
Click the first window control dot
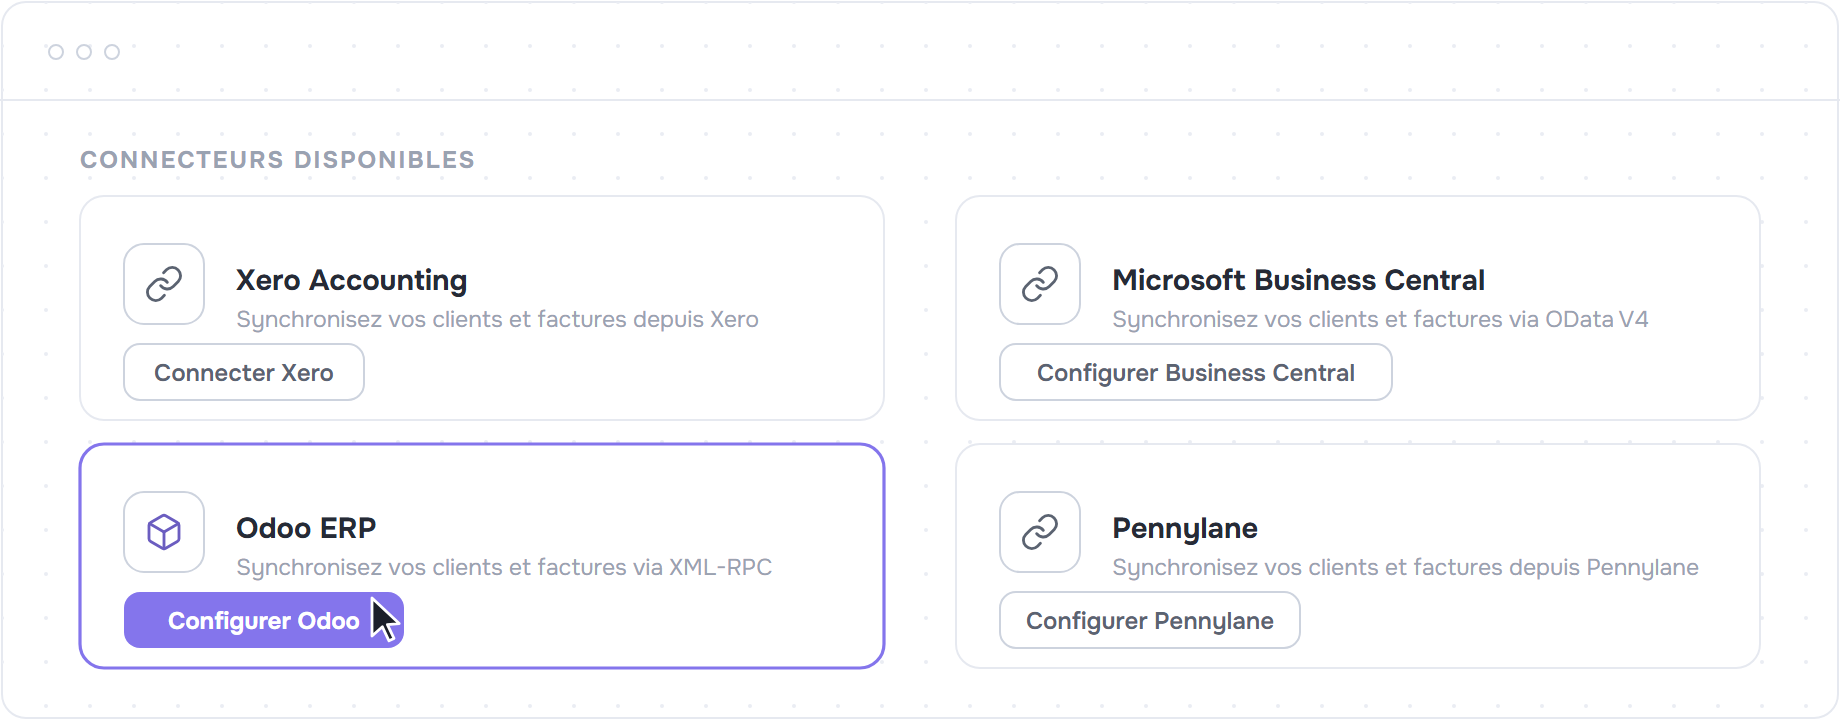point(56,52)
